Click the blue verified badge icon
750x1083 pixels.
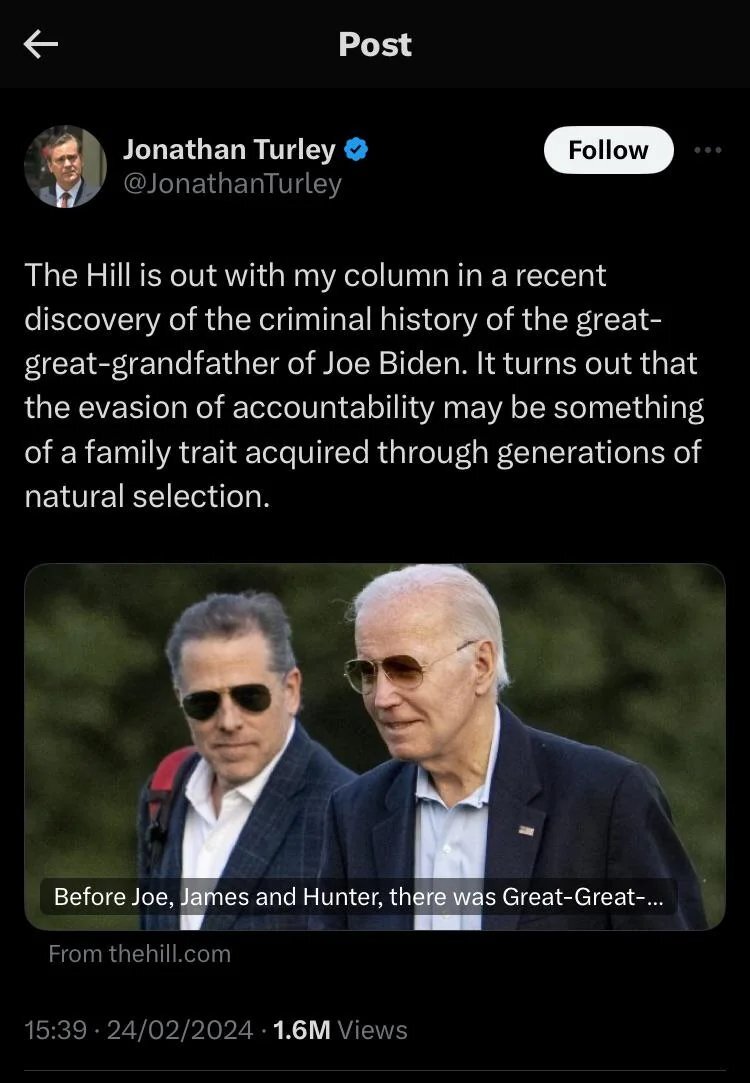tap(356, 150)
